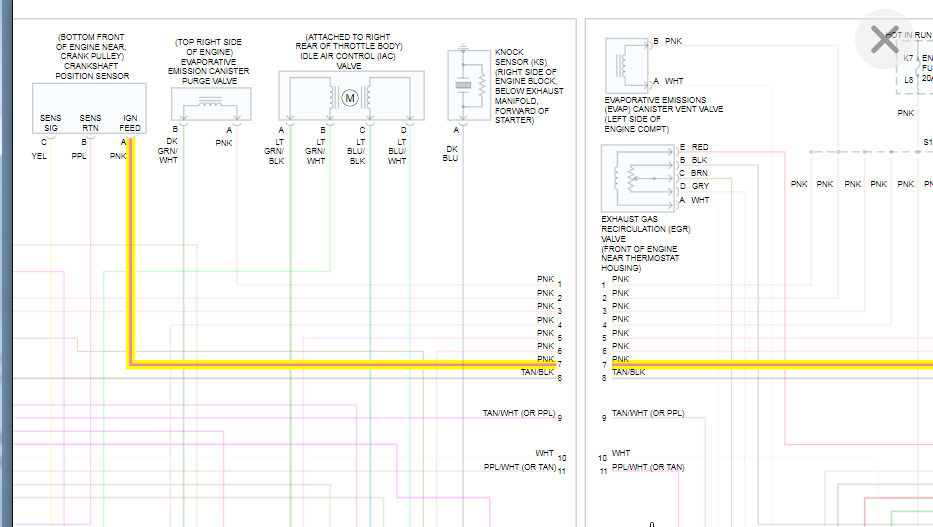Click the EVAP purge valve coil symbol
Viewport: 933px width, 527px height.
211,104
